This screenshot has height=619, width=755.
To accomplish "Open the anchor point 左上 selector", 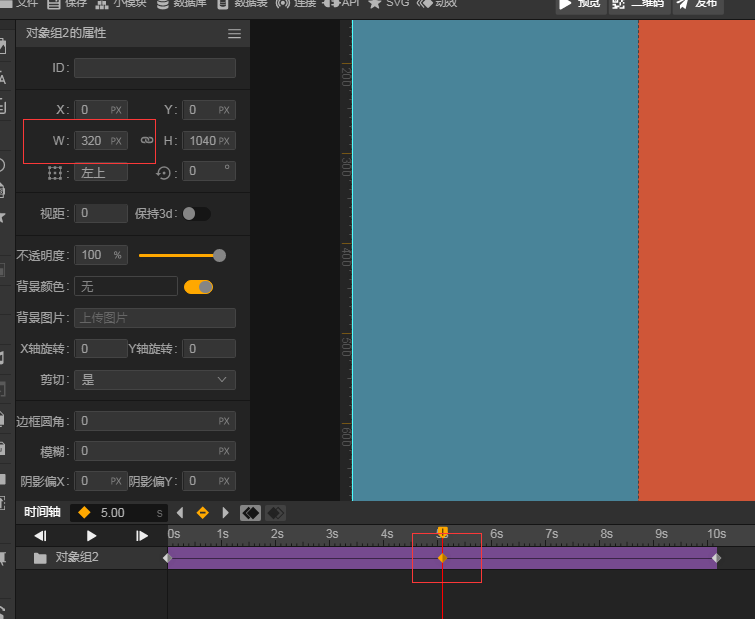I will click(x=101, y=172).
